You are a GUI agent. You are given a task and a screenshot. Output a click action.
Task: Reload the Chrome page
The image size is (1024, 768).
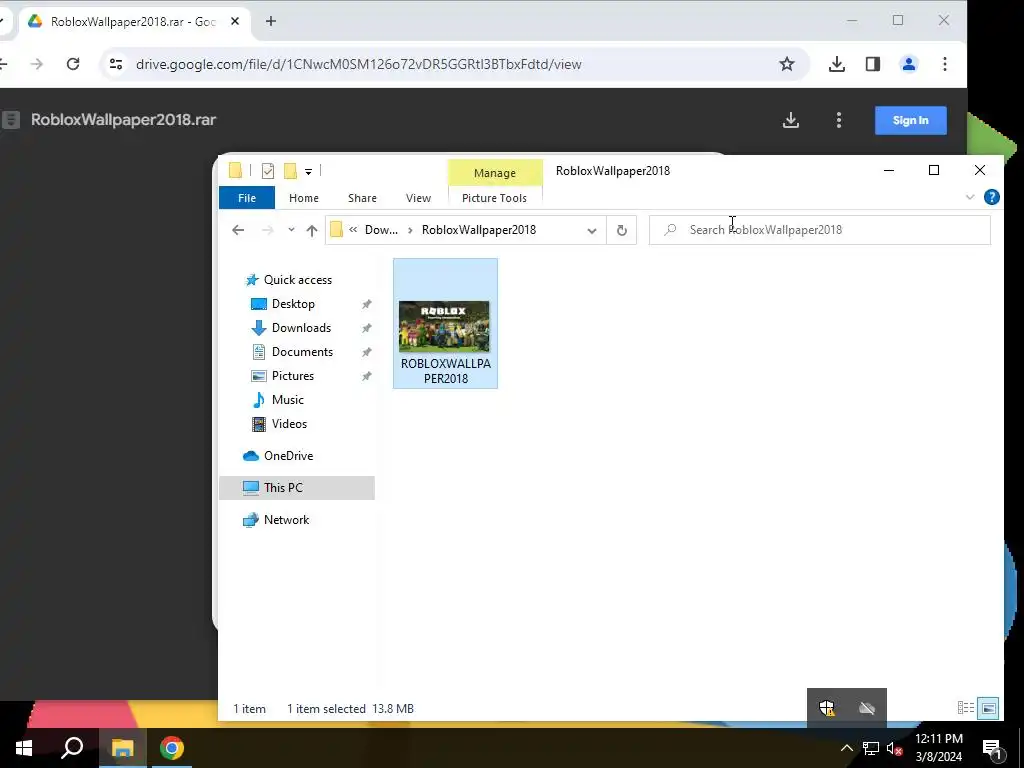coord(73,64)
